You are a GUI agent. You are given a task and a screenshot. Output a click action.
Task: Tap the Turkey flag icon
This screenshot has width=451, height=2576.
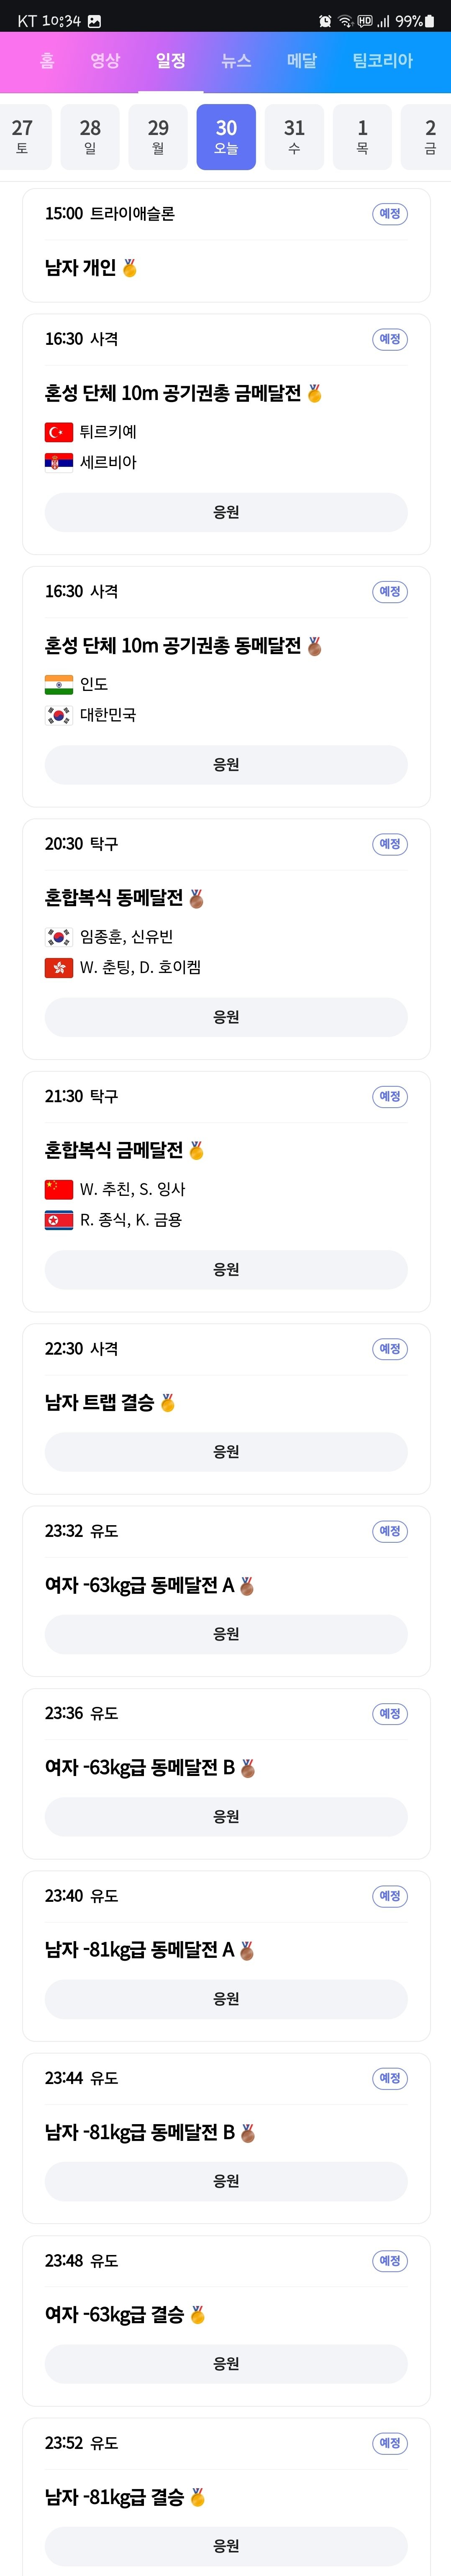click(x=59, y=432)
